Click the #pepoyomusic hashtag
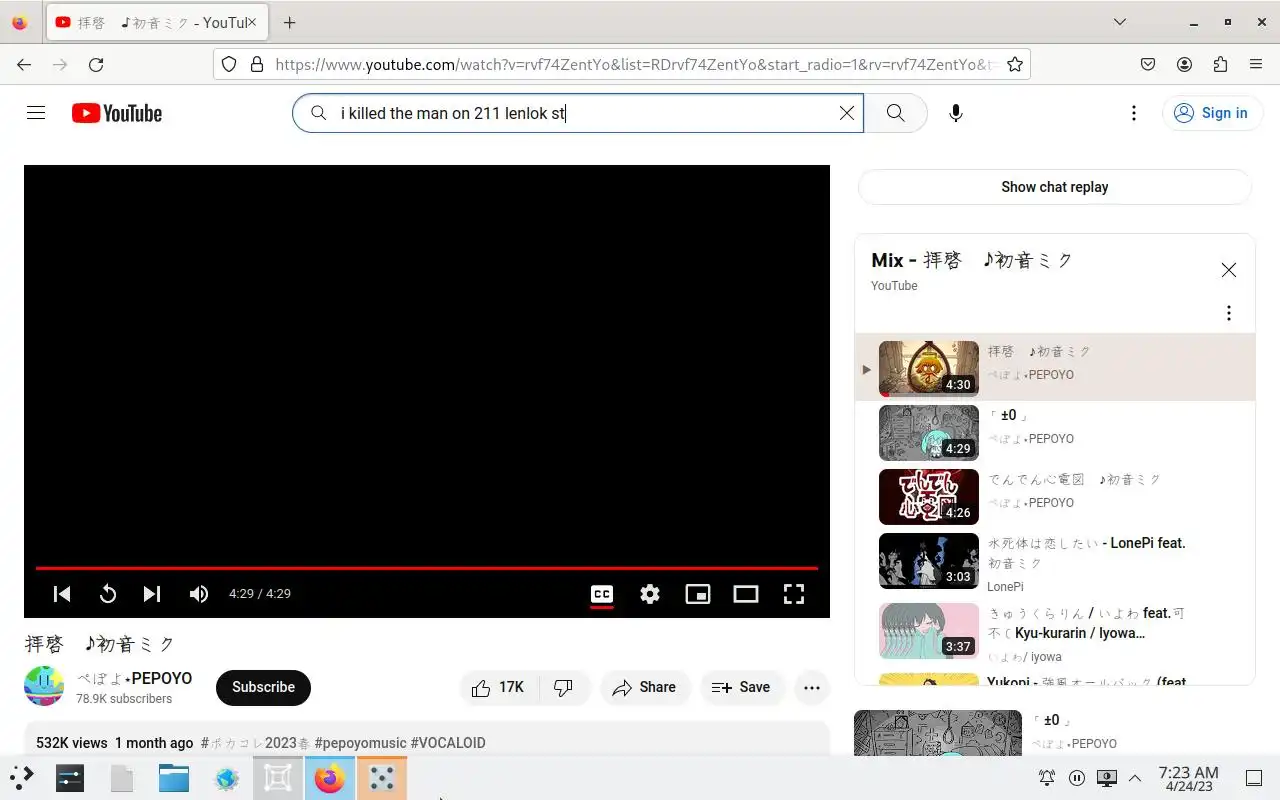 [360, 743]
